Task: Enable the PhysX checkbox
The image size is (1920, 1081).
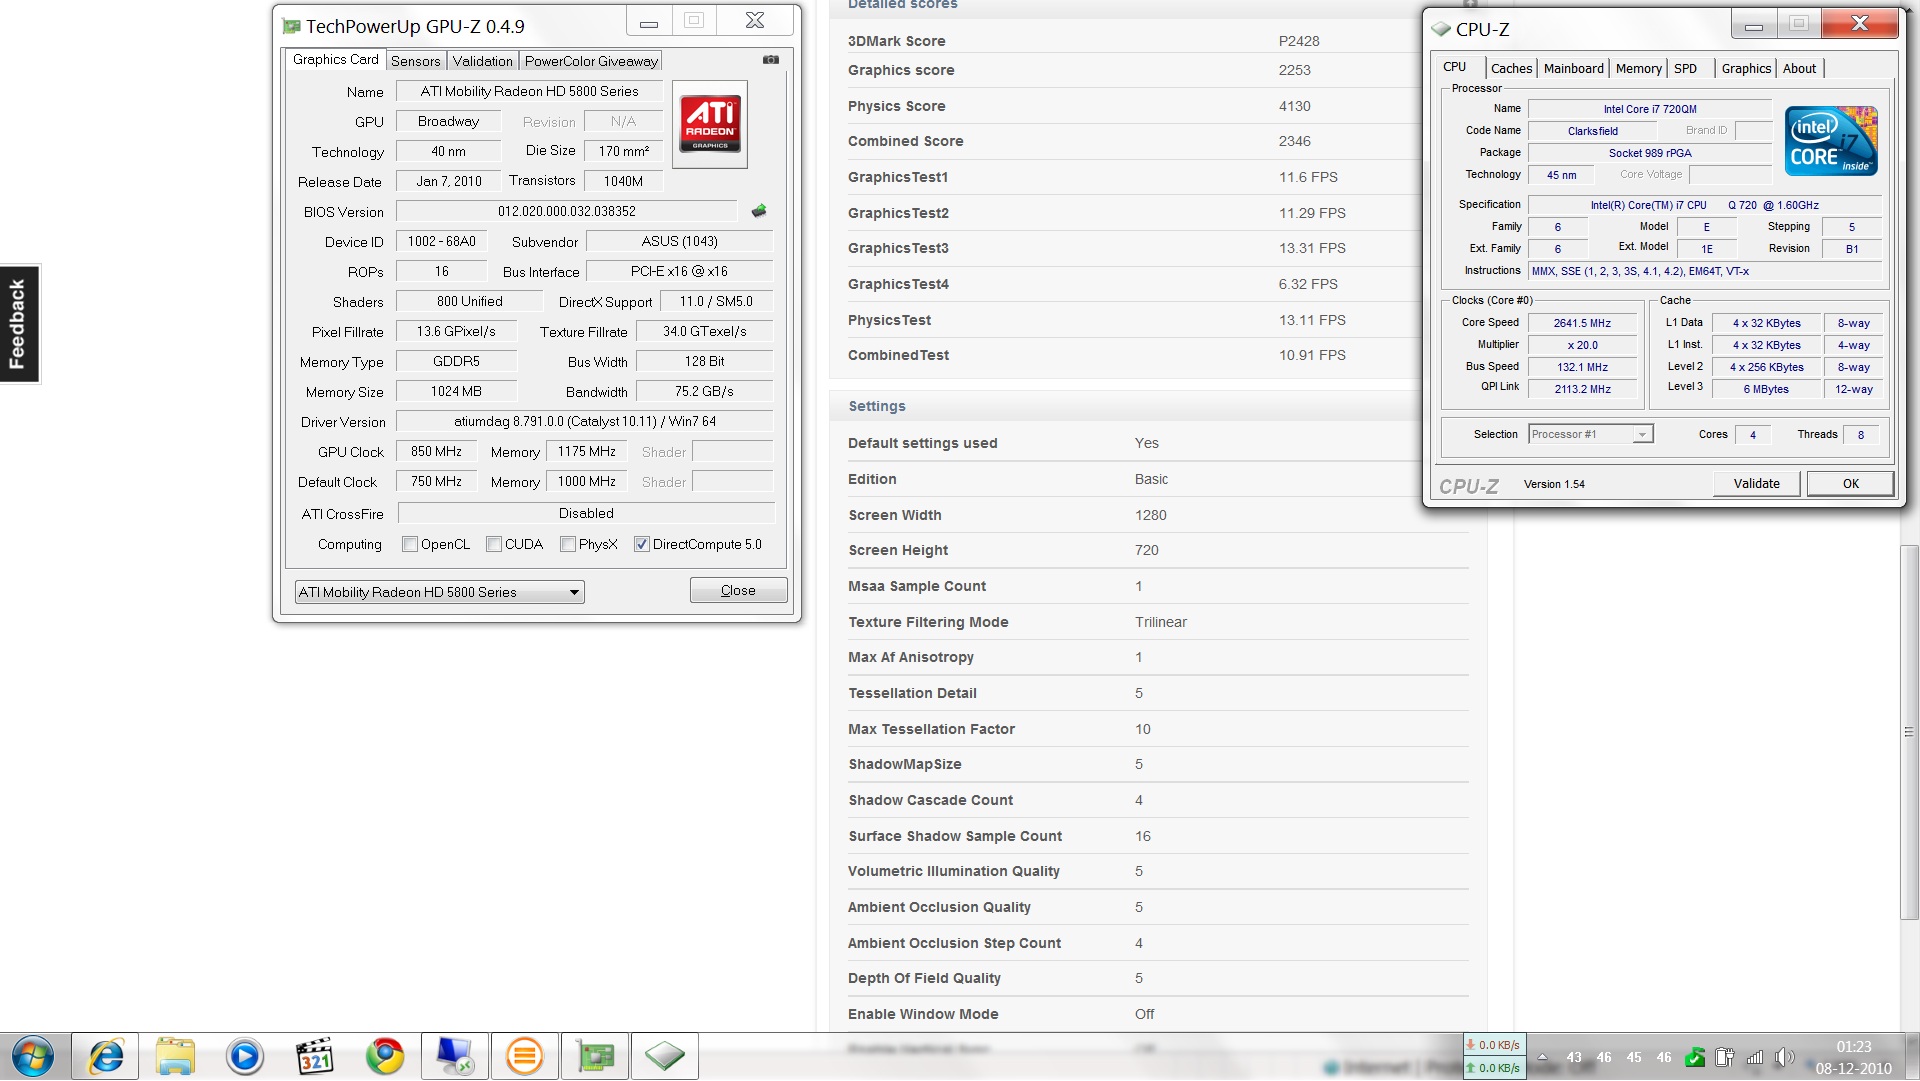Action: coord(568,544)
